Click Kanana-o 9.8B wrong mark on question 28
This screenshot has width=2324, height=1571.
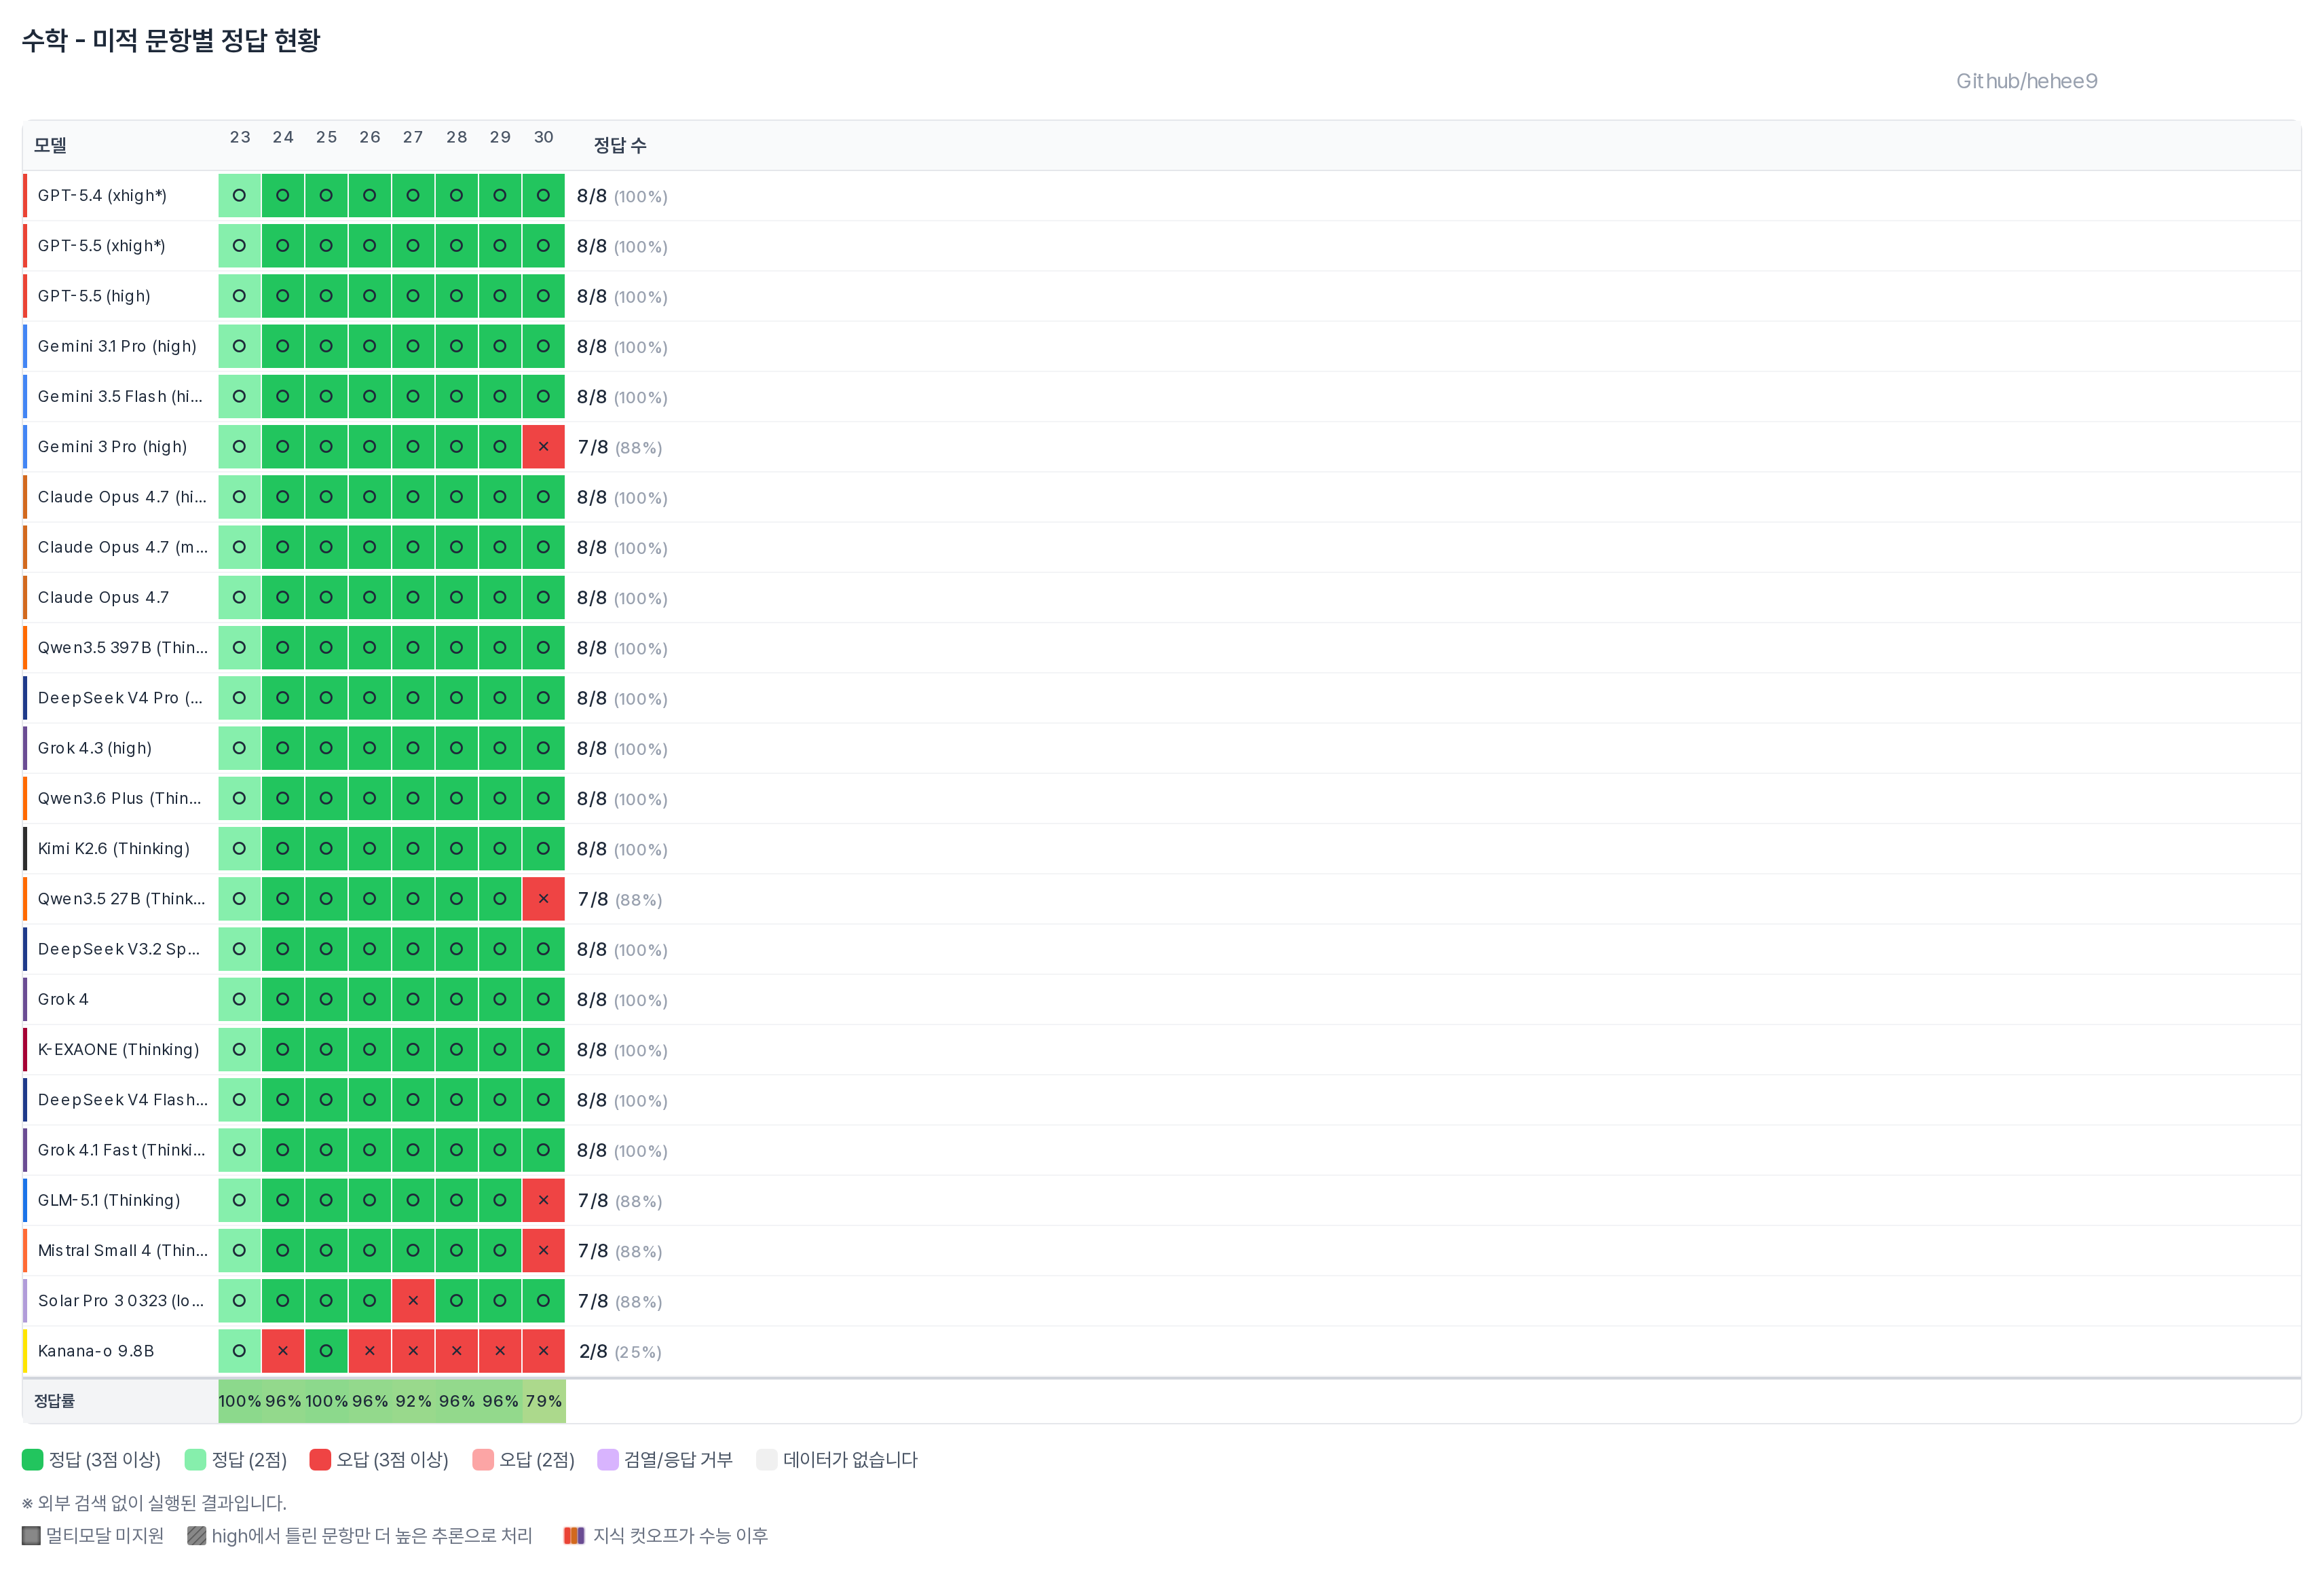pos(456,1351)
